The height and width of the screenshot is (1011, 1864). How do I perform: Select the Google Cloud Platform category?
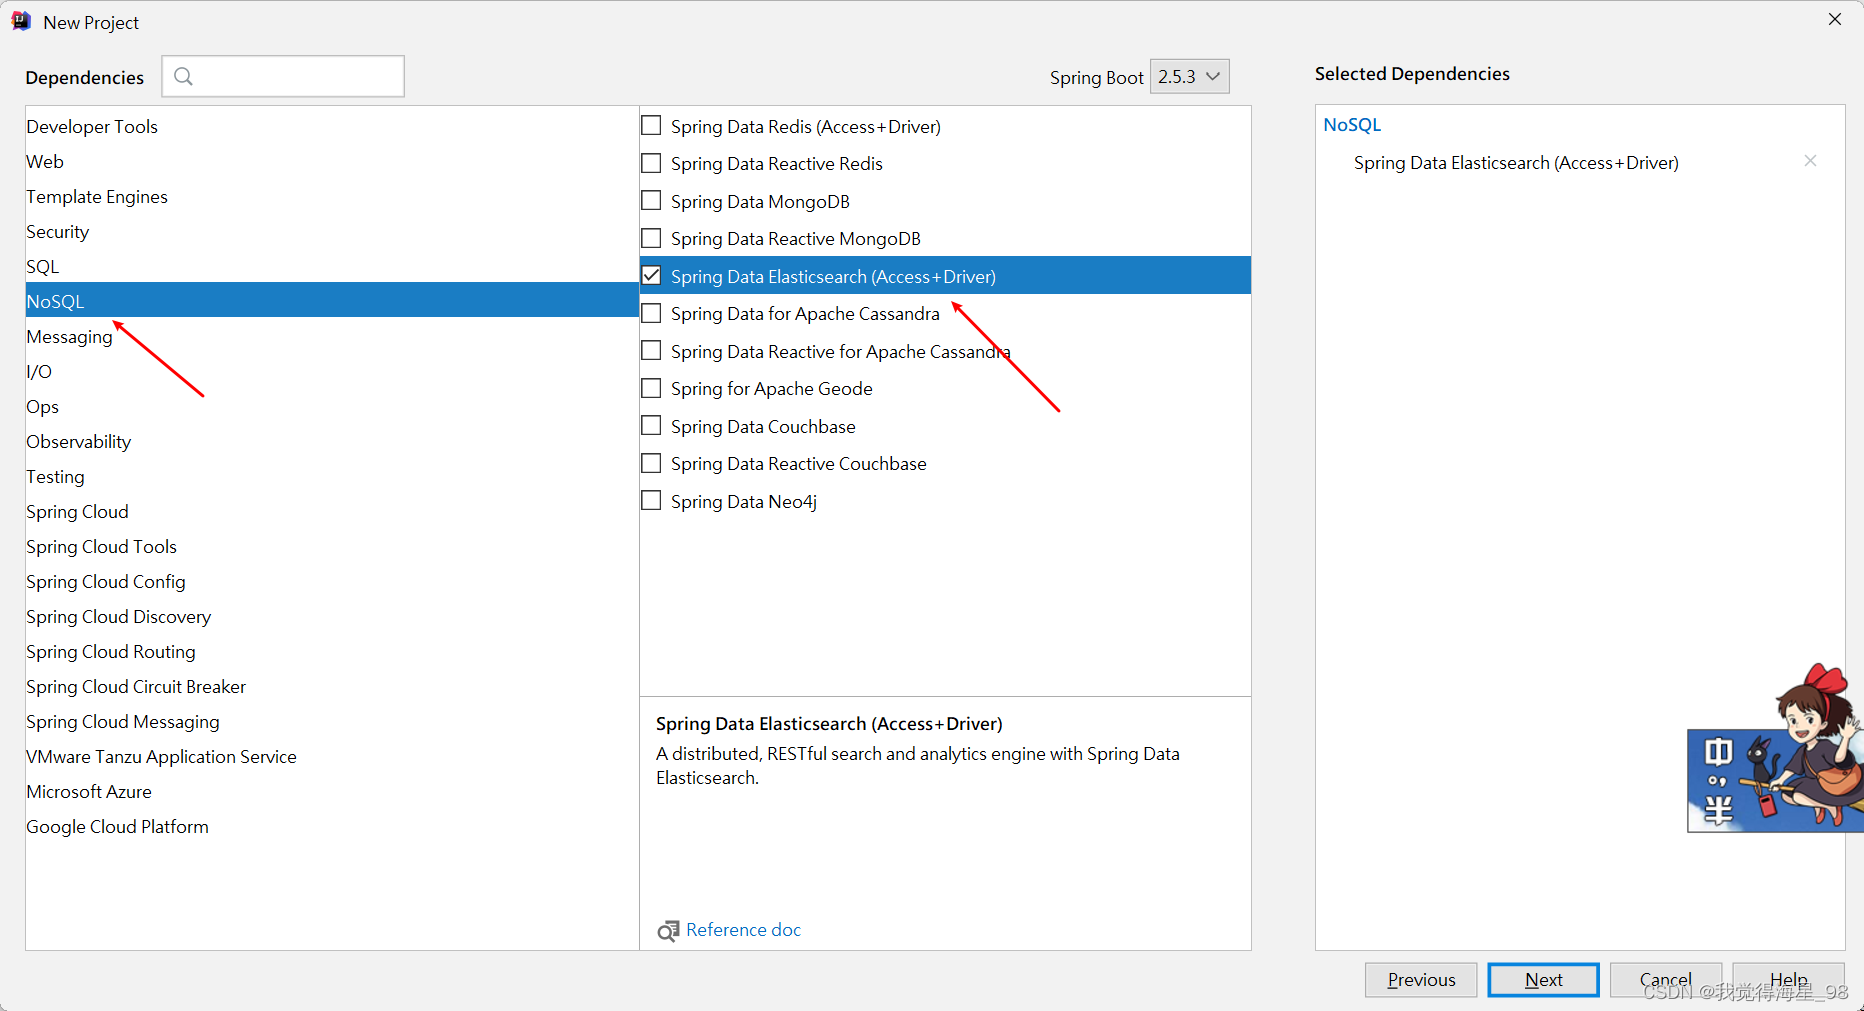point(332,826)
